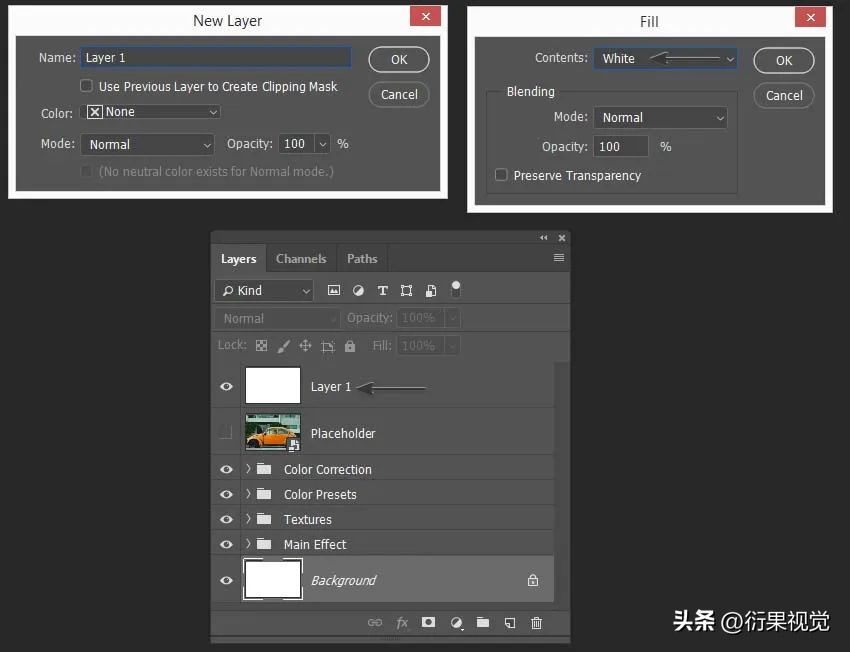This screenshot has width=850, height=652.
Task: Click OK in the New Layer dialog
Action: [x=399, y=60]
